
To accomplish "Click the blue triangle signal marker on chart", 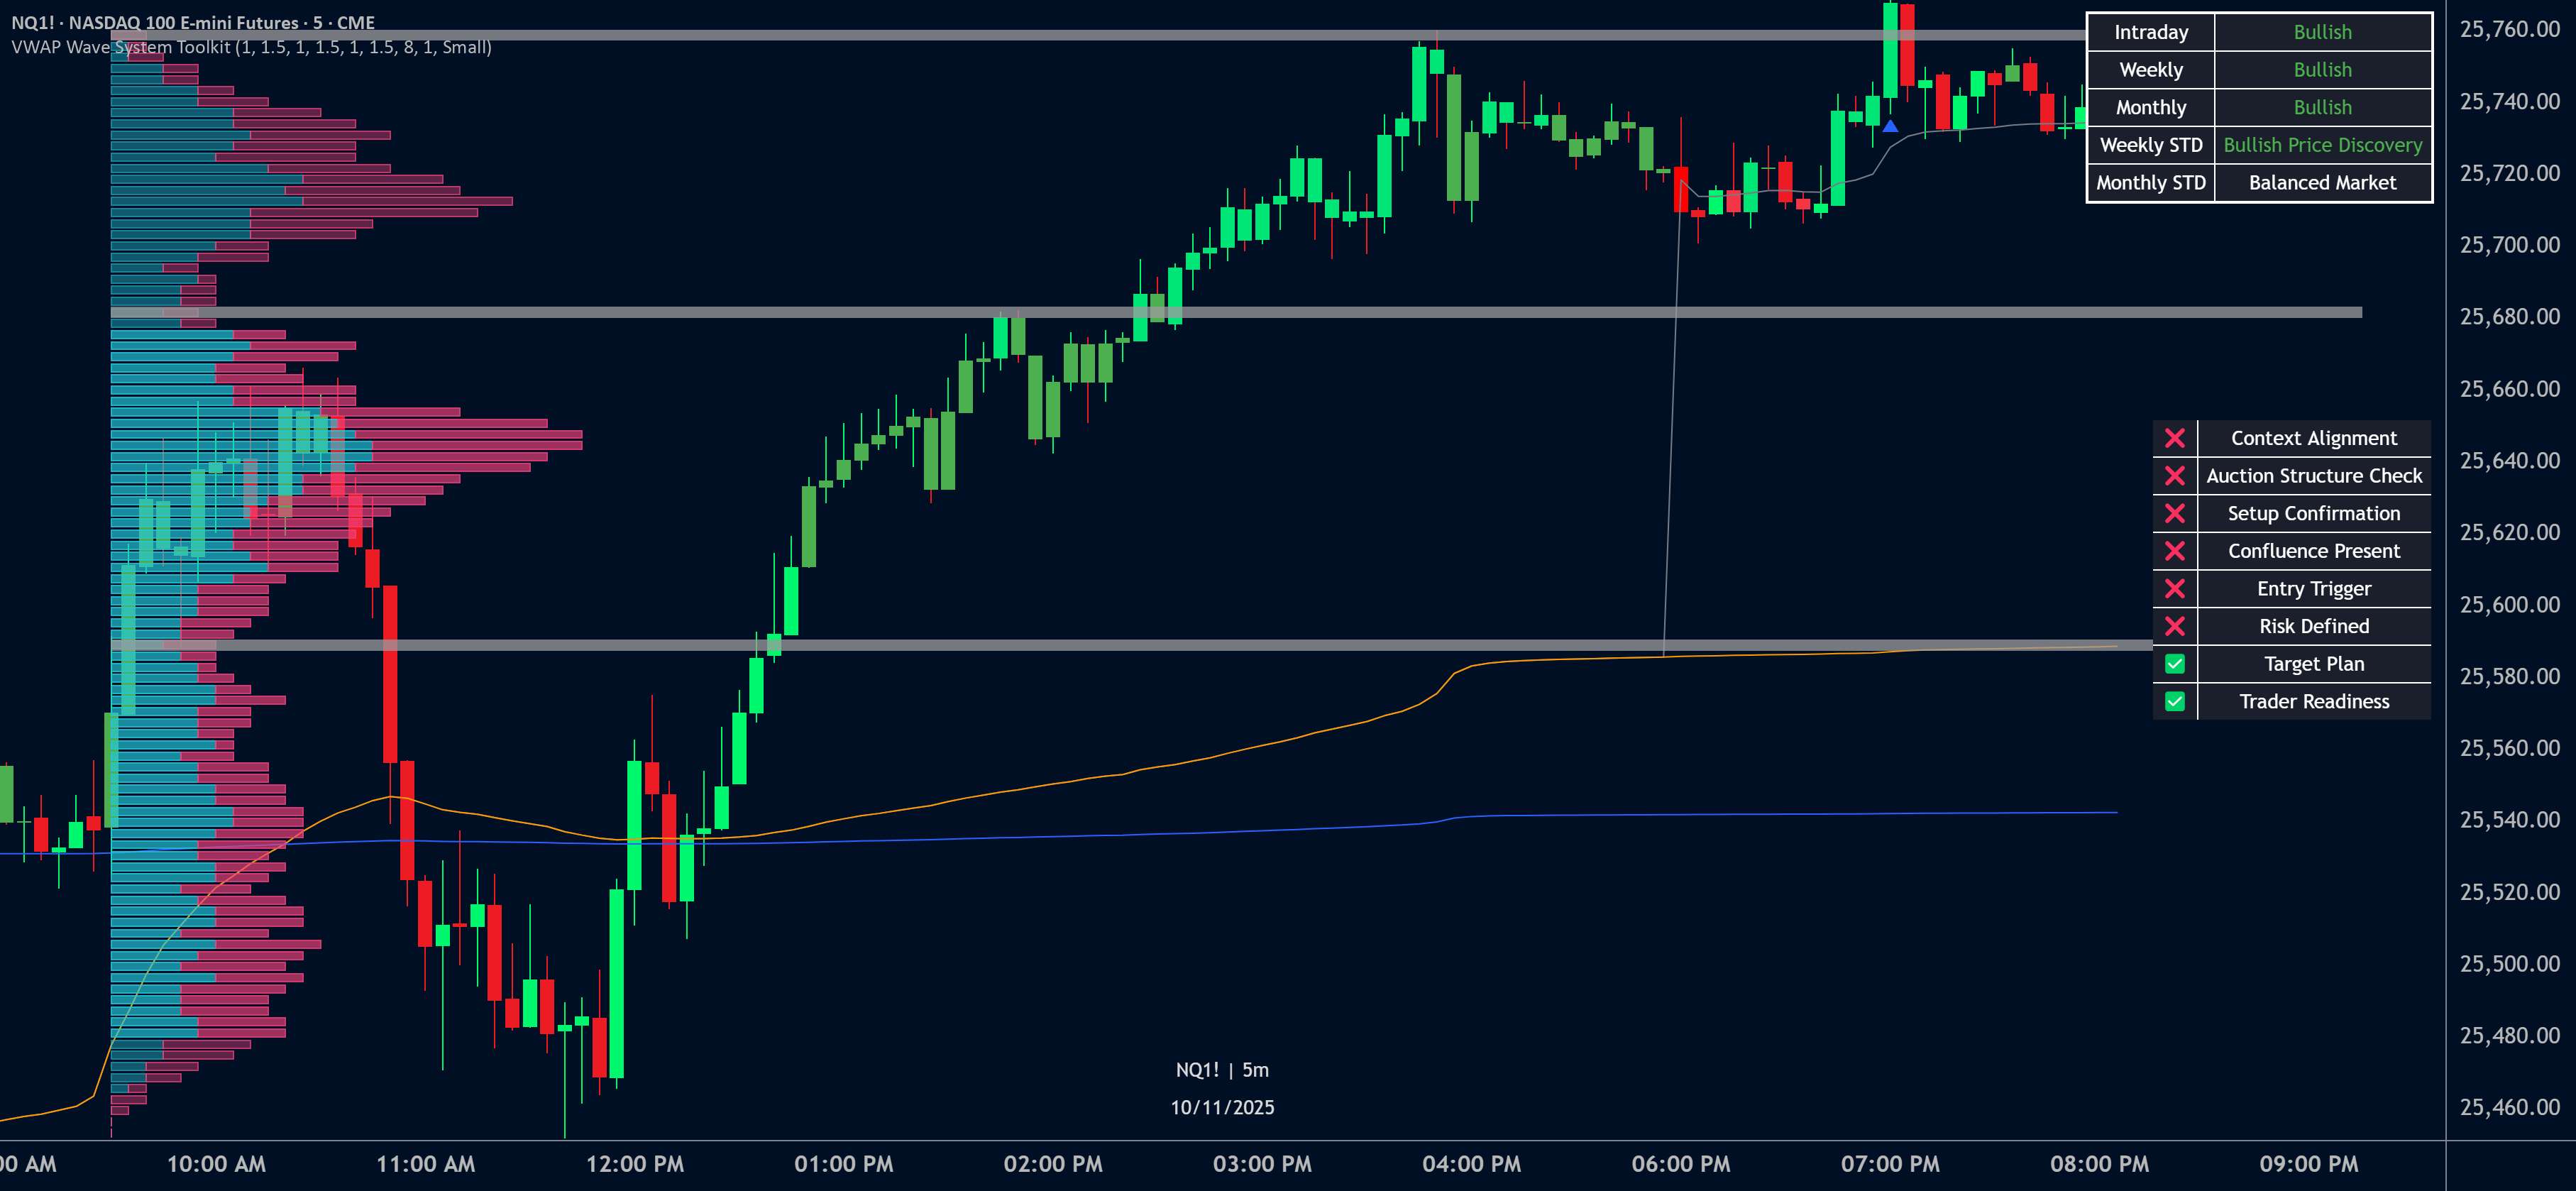I will 1889,126.
